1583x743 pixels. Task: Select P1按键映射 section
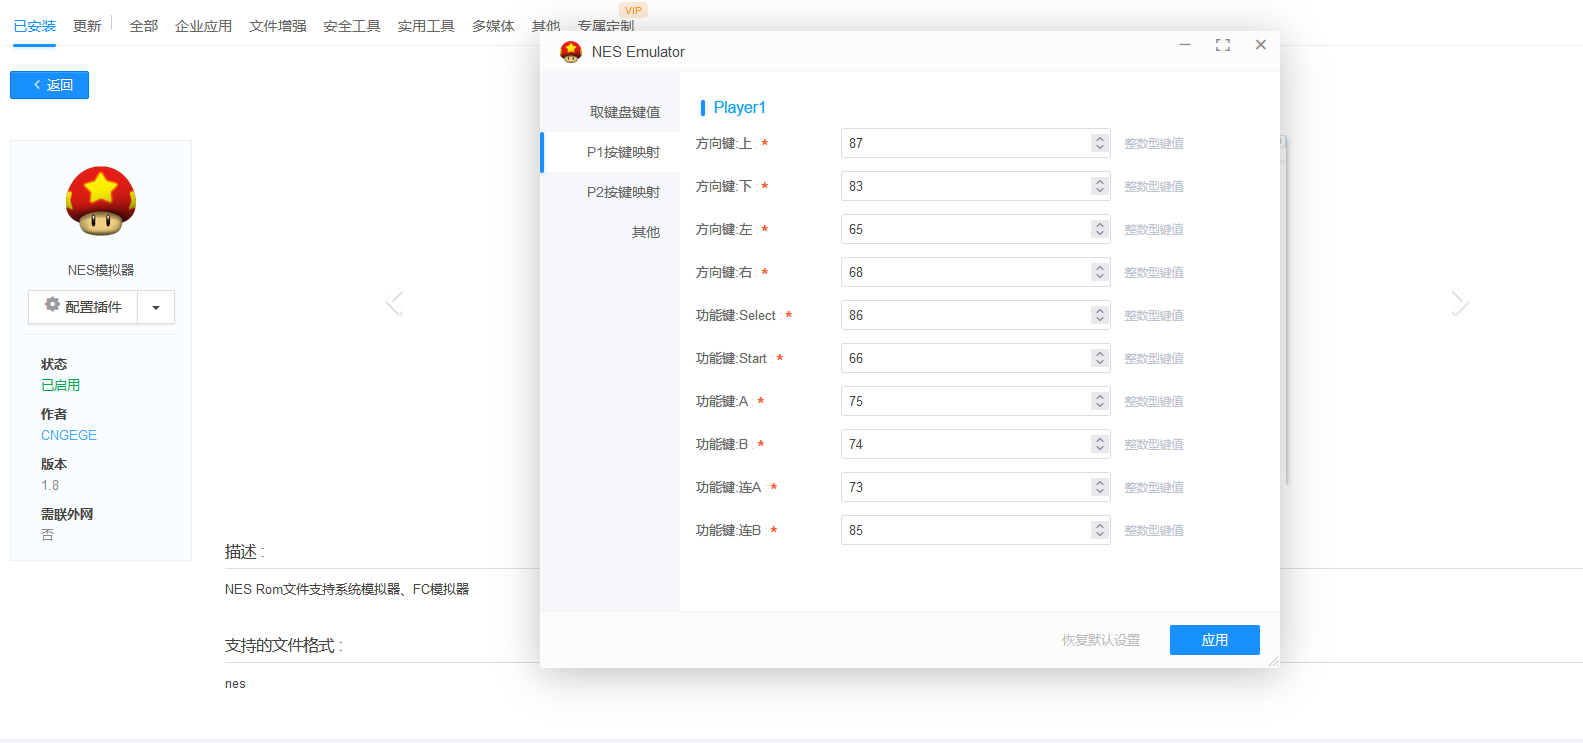point(610,152)
